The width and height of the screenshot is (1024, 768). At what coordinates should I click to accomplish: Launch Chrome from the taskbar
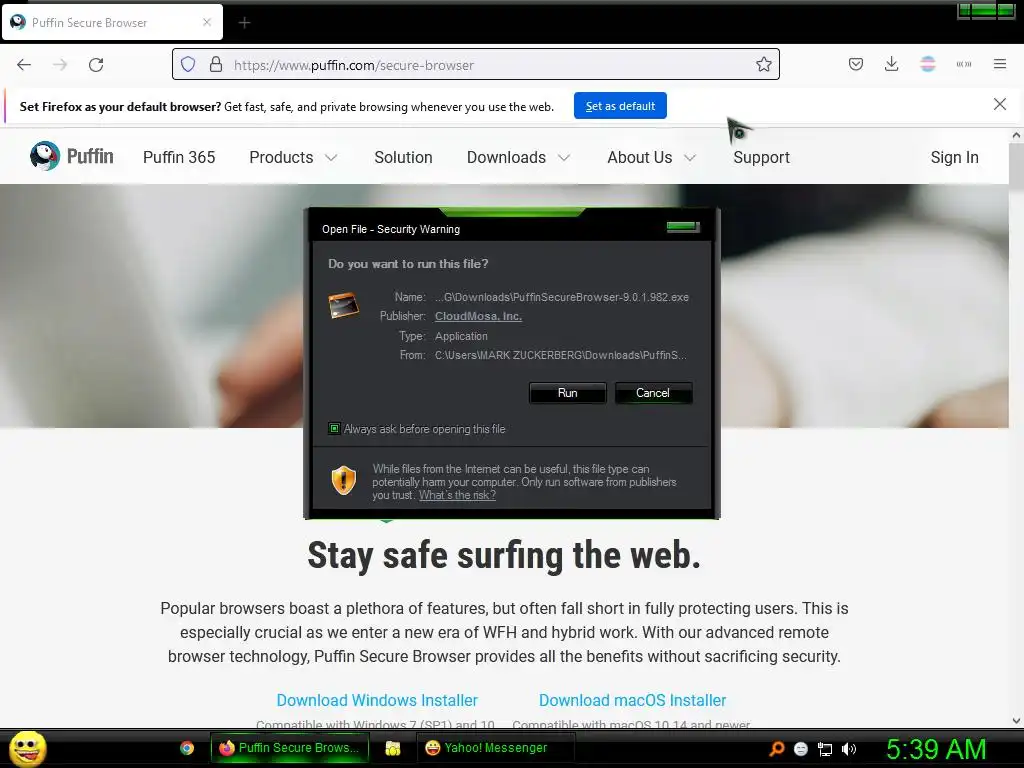(x=187, y=748)
